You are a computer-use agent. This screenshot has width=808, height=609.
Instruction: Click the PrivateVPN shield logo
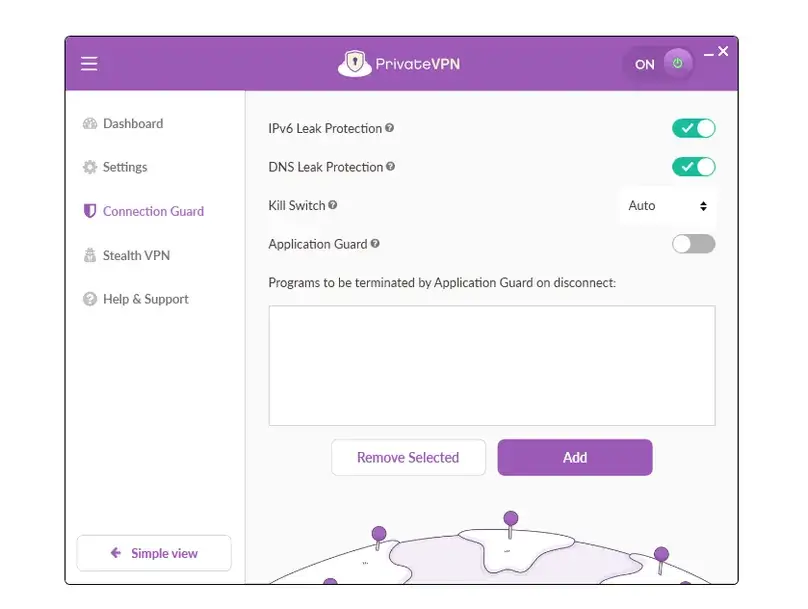coord(355,64)
